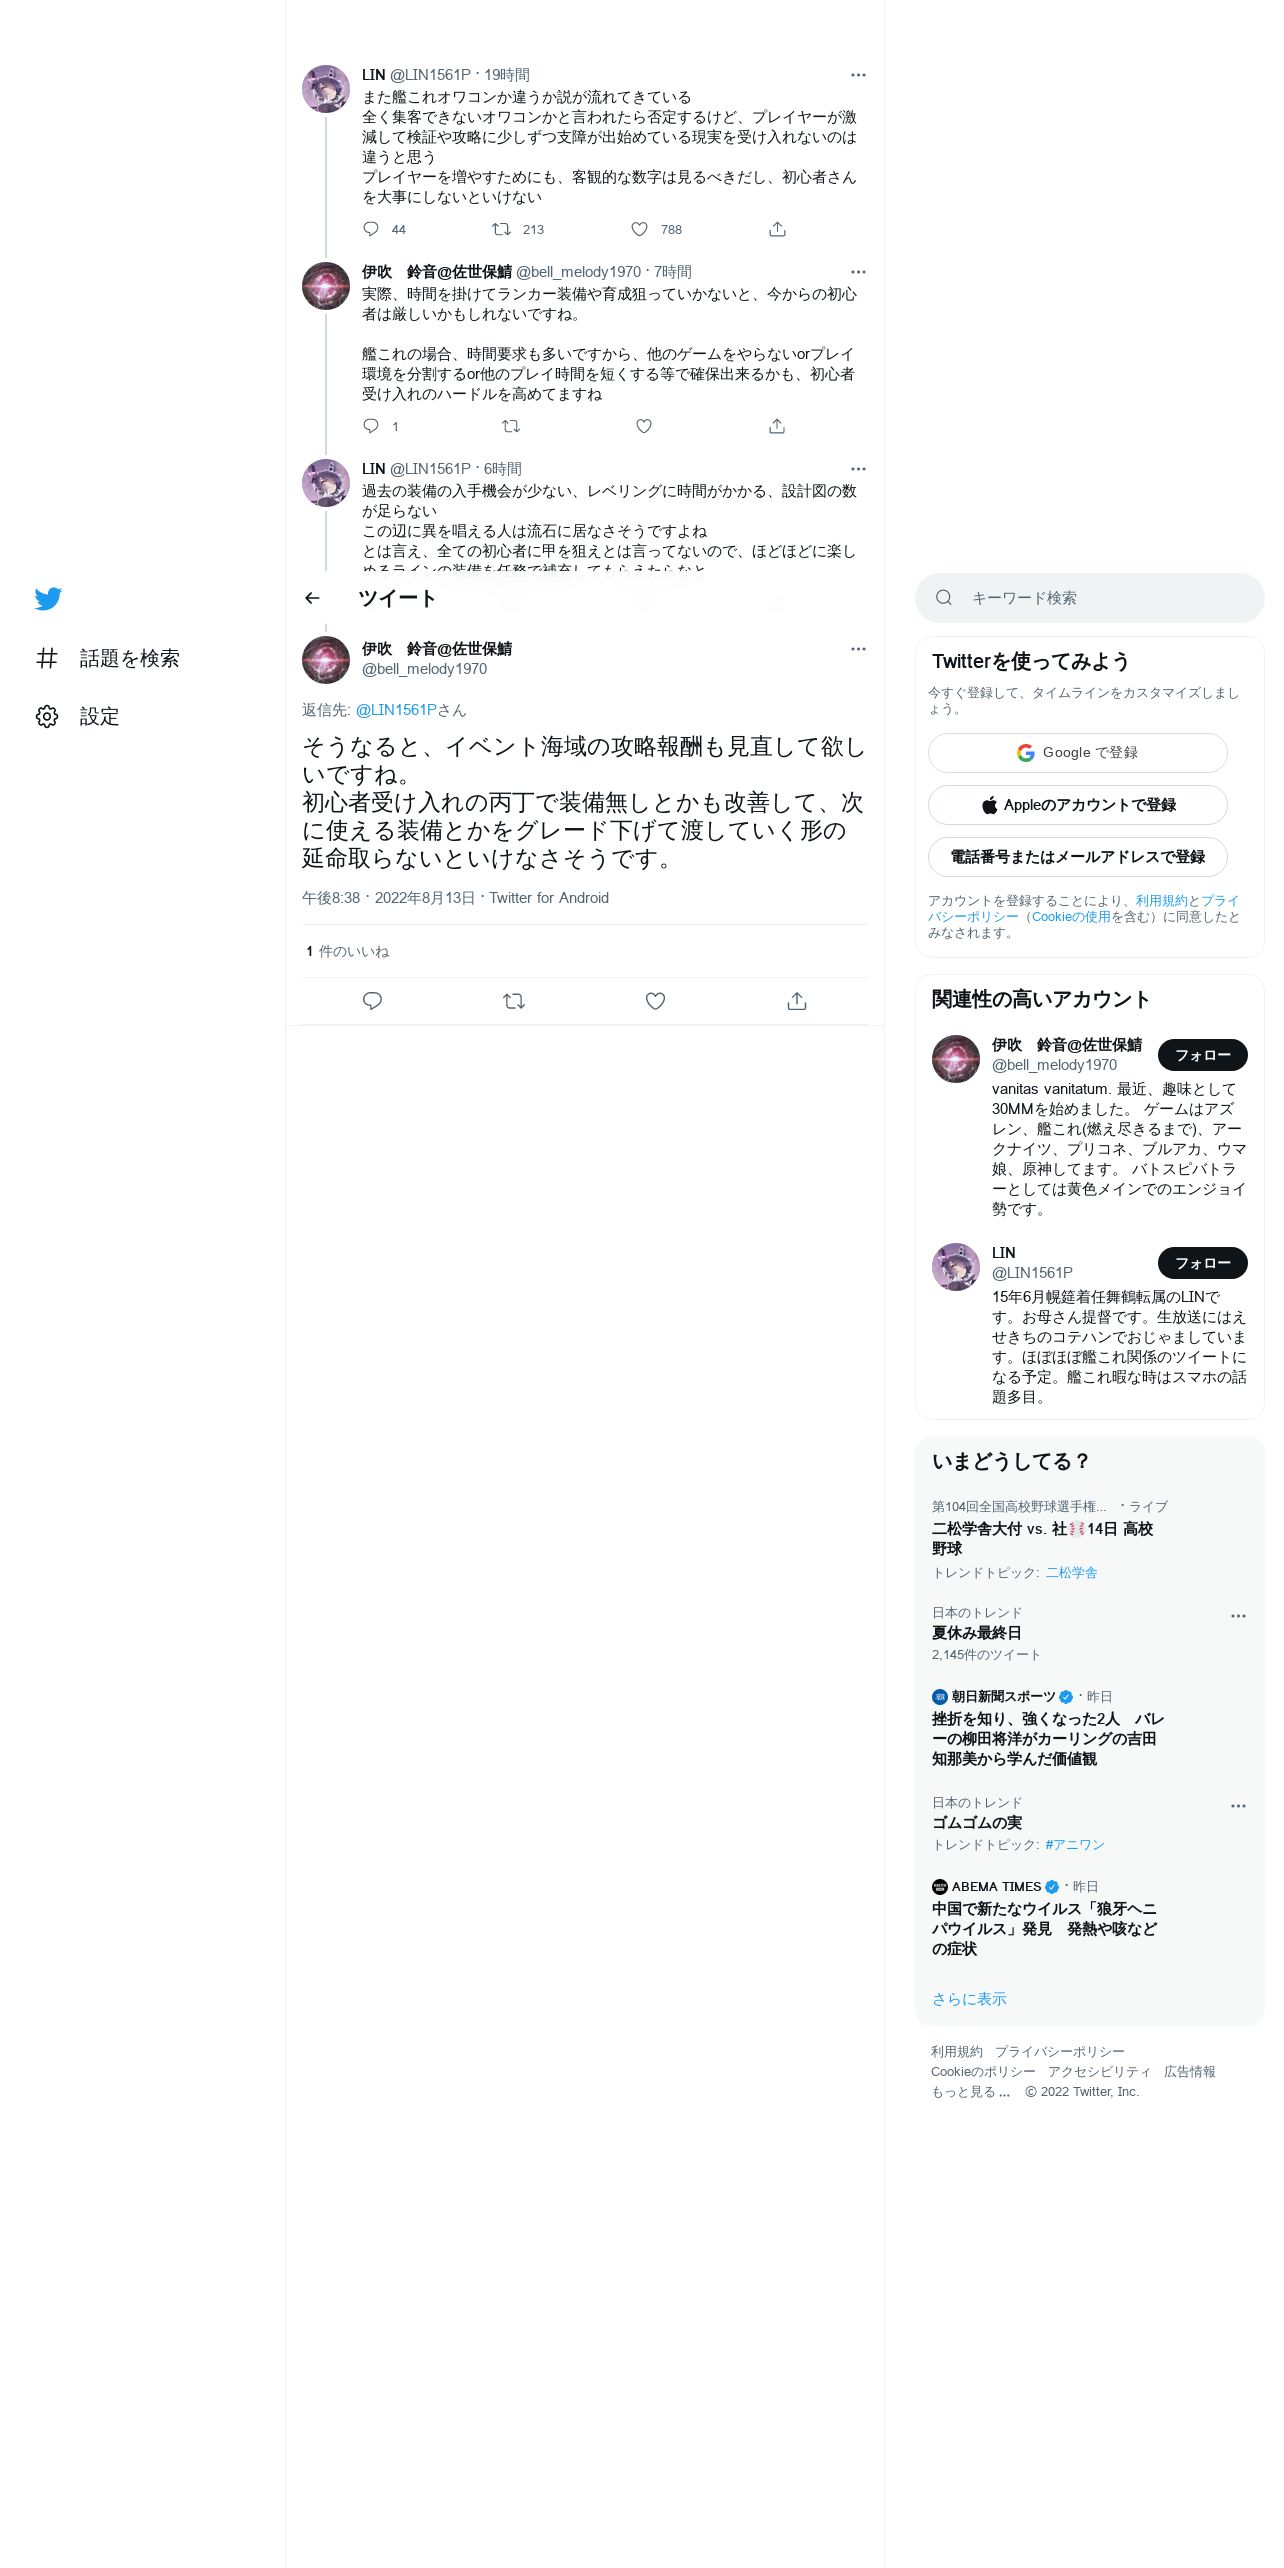Screen dimensions: 1284x2568
Task: Open the @LIN1561P reply mention link
Action: [x=396, y=710]
